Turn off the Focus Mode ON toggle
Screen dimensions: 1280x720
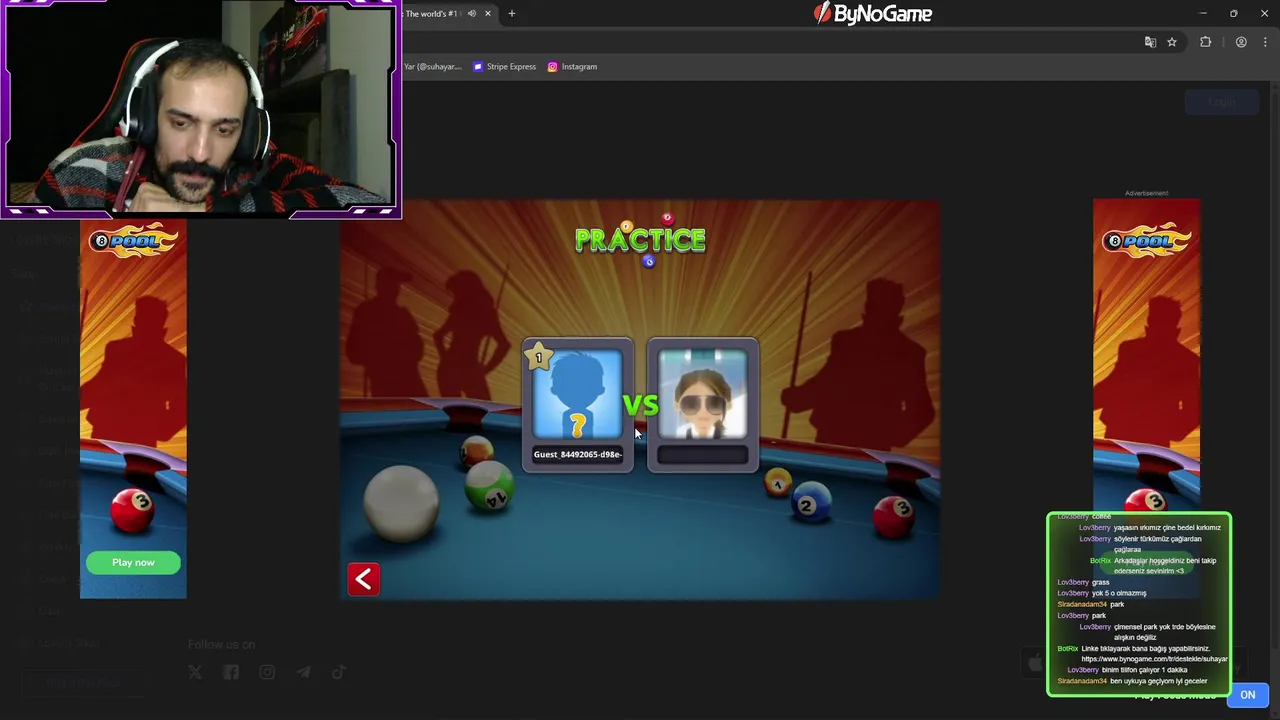click(x=1247, y=695)
